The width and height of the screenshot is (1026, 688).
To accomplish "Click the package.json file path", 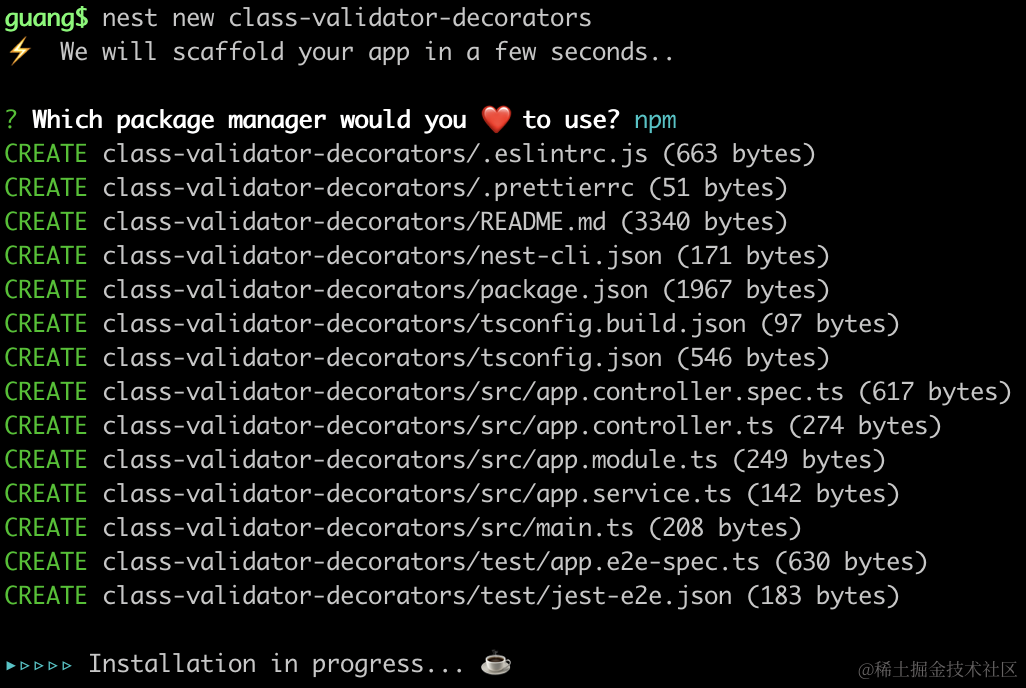I will [375, 290].
